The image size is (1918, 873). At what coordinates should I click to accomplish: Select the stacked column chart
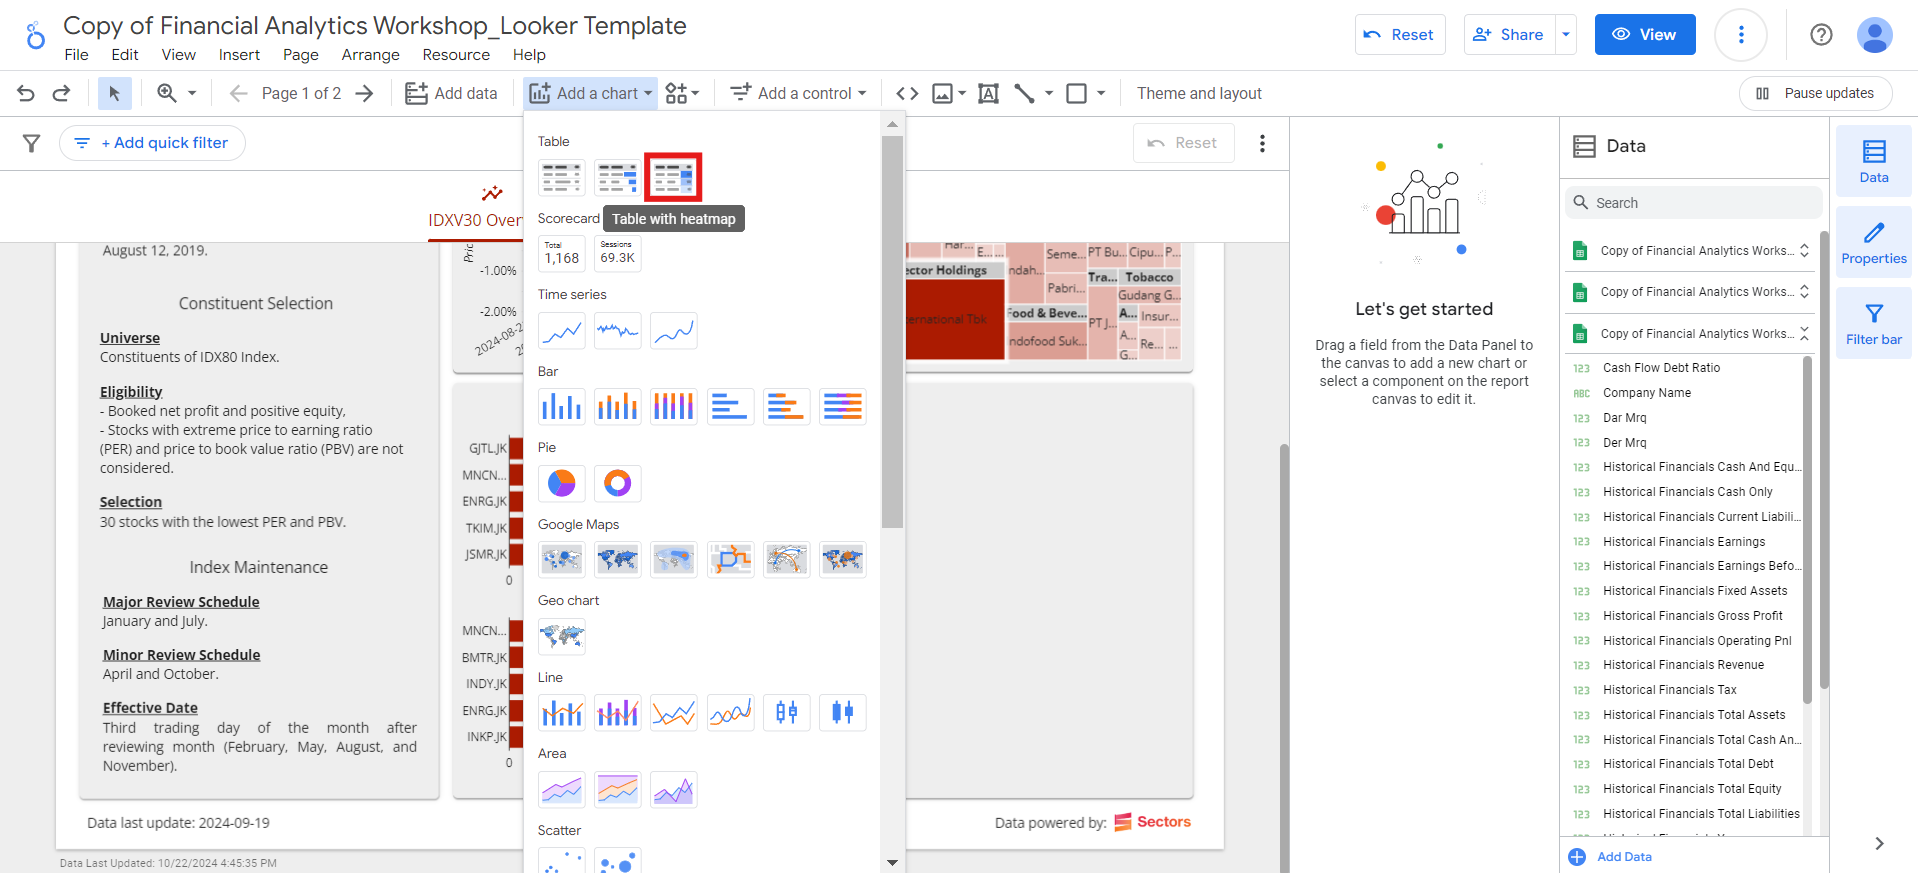(617, 407)
